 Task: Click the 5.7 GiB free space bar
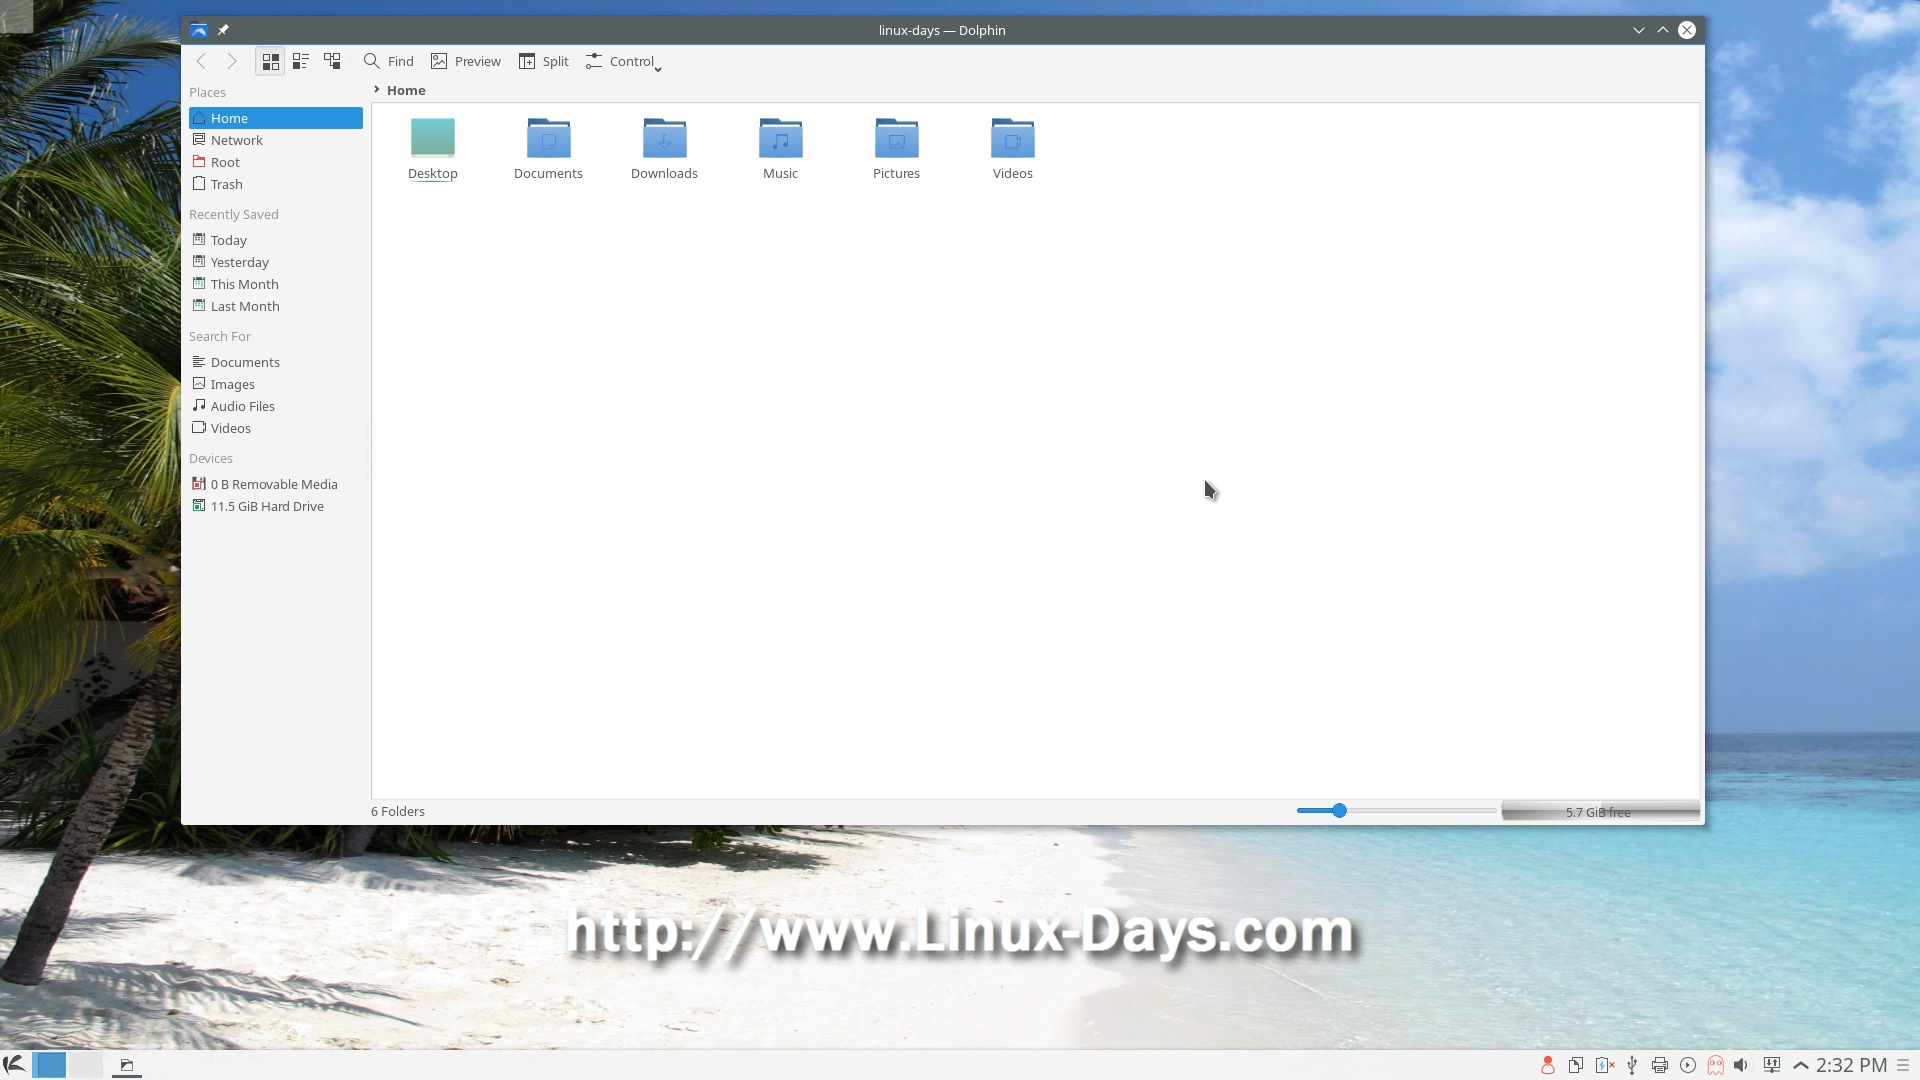(1600, 811)
